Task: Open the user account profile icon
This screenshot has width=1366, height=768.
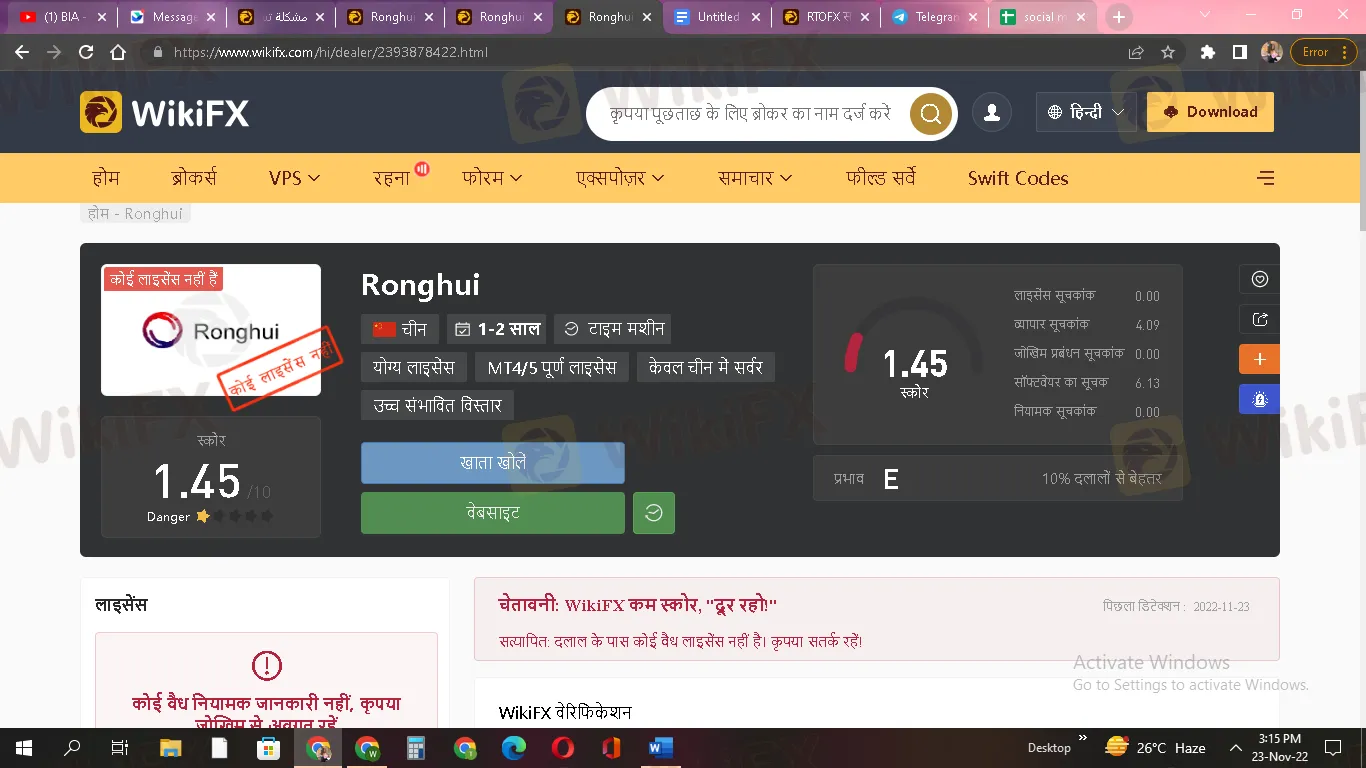Action: 992,113
